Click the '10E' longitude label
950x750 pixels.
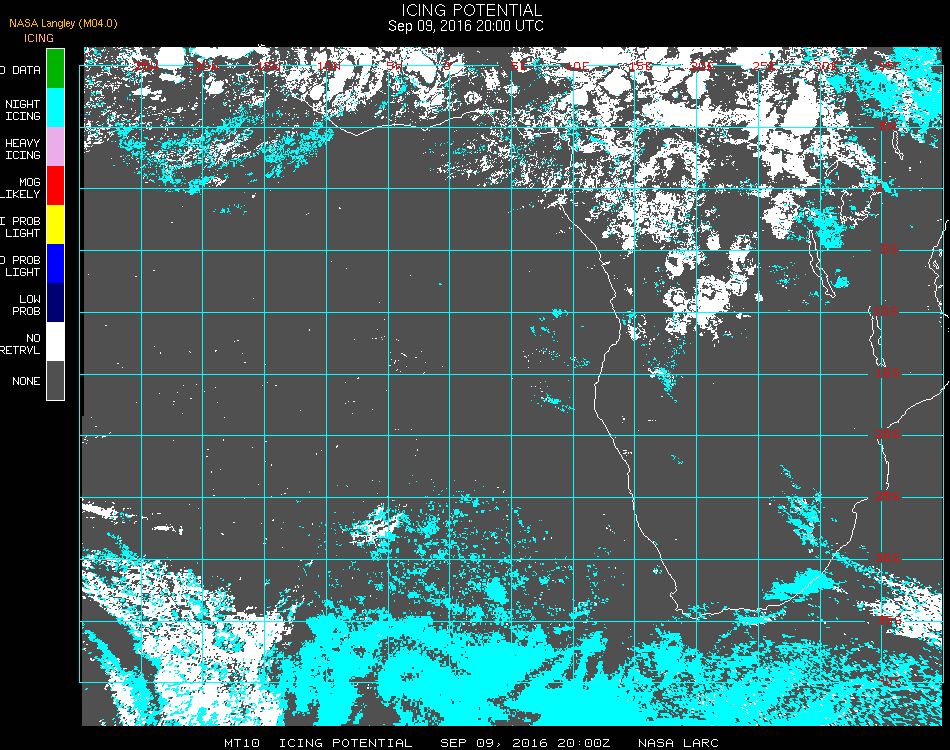[x=577, y=66]
